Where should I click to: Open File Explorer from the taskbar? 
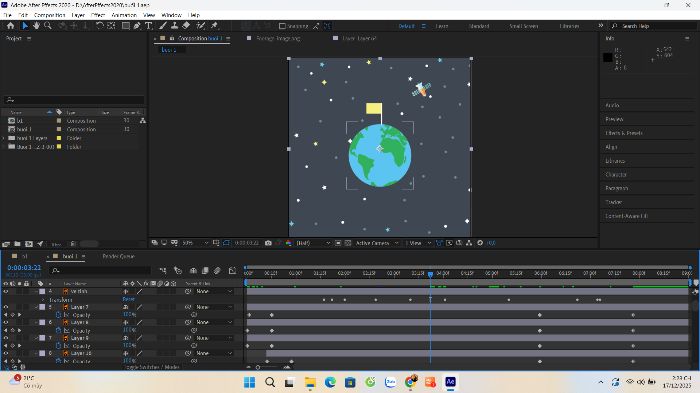[310, 382]
